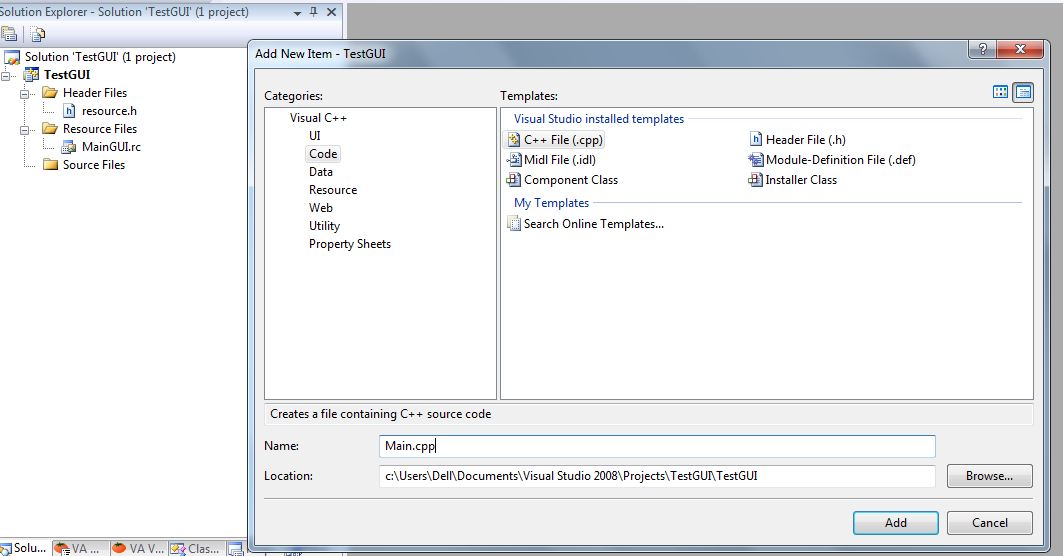Click the Resource Files folder icon

point(50,128)
